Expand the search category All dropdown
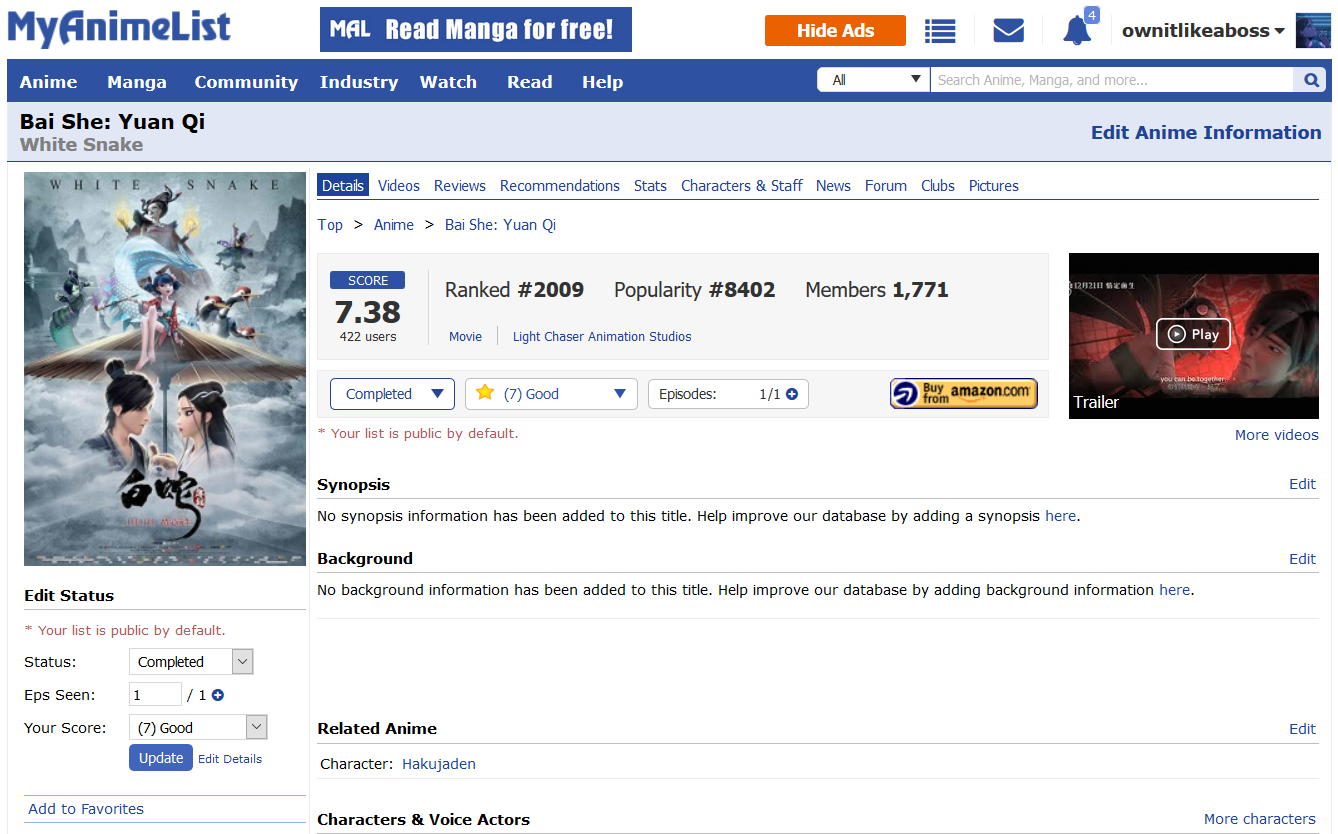The height and width of the screenshot is (834, 1338). pyautogui.click(x=874, y=80)
